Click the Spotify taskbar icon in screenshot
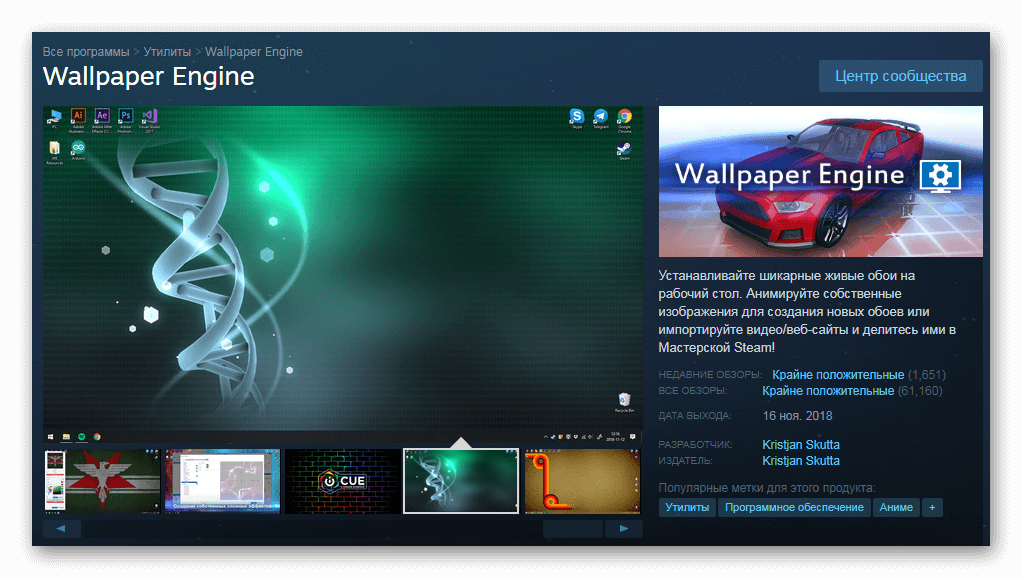The image size is (1022, 578). 81,437
